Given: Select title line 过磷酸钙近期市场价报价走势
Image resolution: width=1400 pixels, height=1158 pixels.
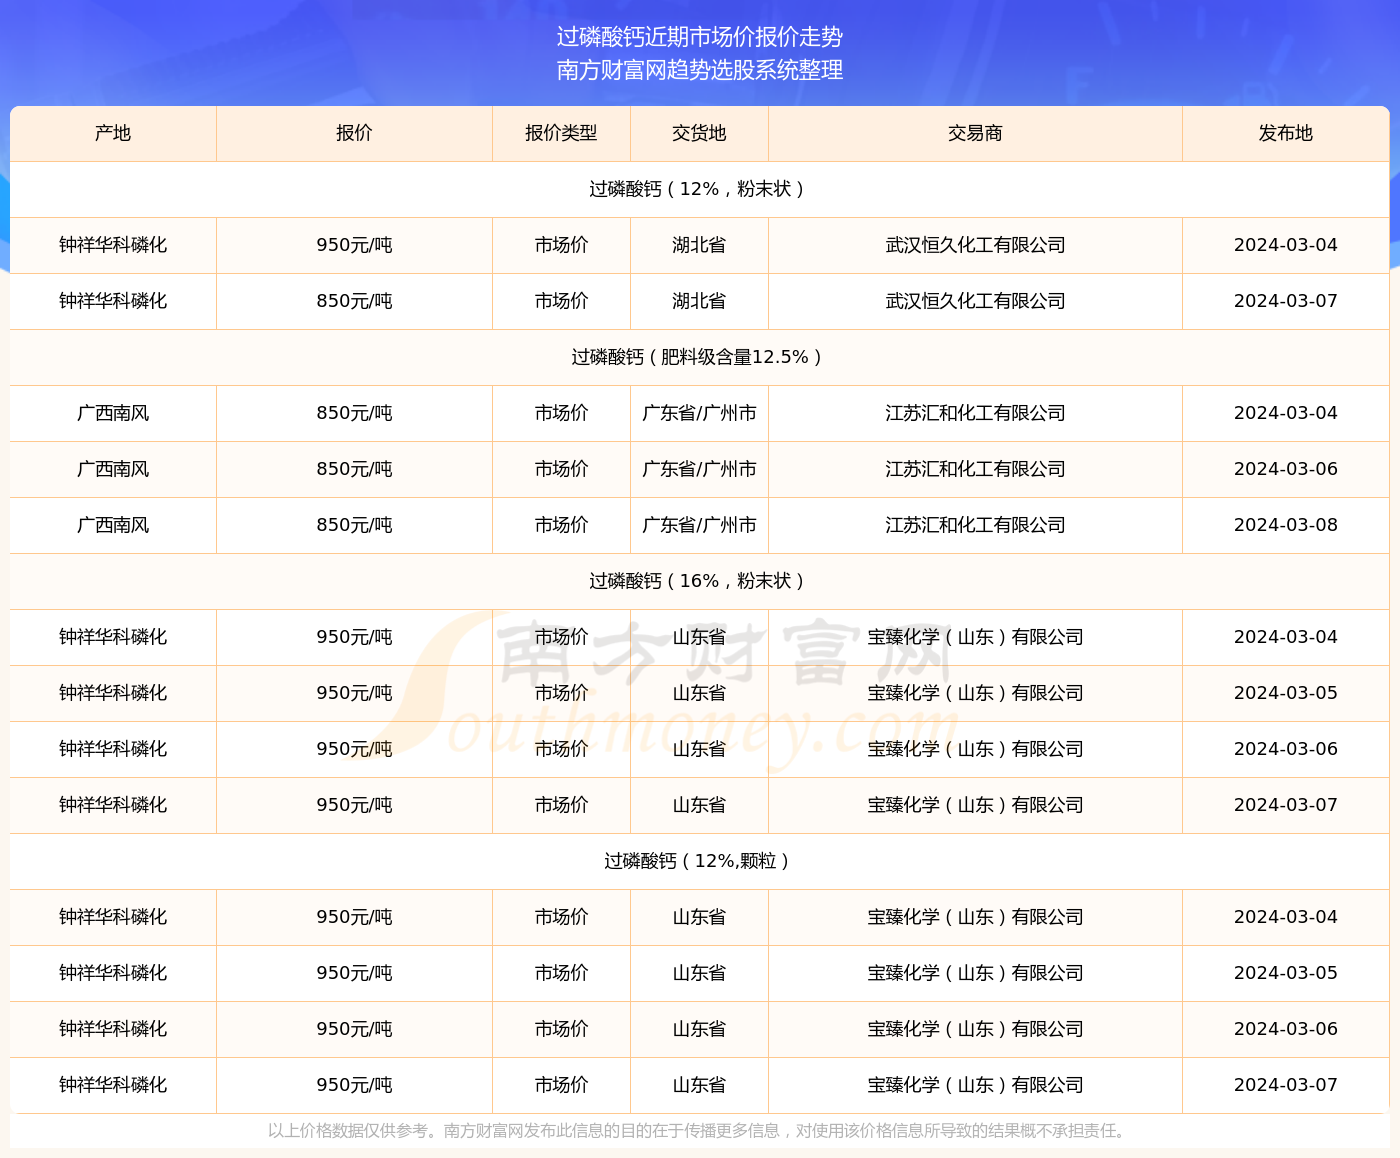Looking at the screenshot, I should point(700,37).
